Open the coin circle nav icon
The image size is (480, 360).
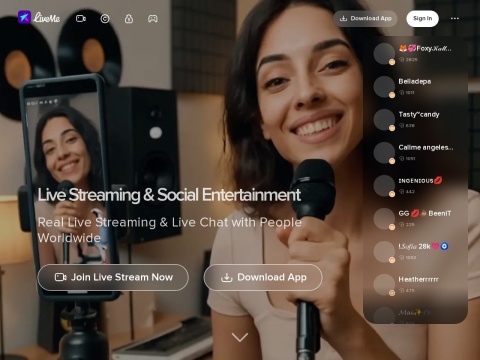click(x=105, y=19)
